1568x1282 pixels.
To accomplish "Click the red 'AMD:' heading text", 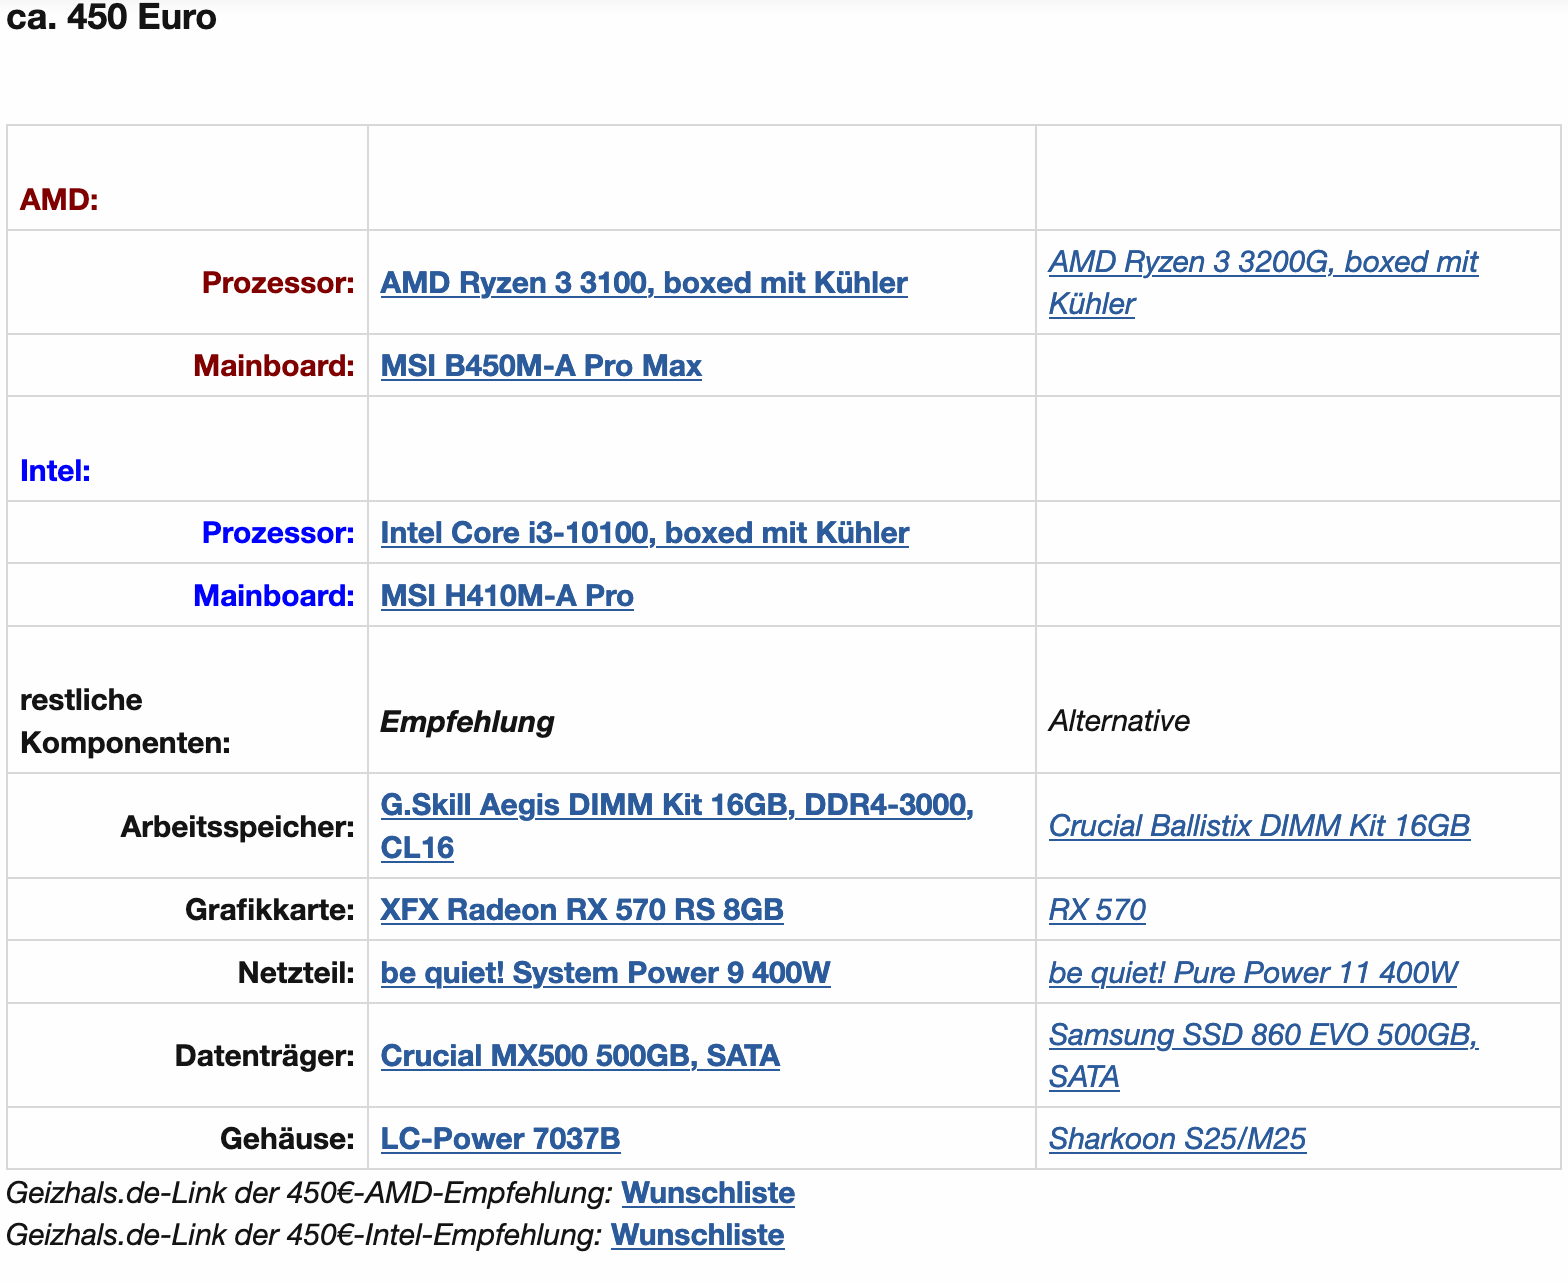I will pyautogui.click(x=59, y=200).
